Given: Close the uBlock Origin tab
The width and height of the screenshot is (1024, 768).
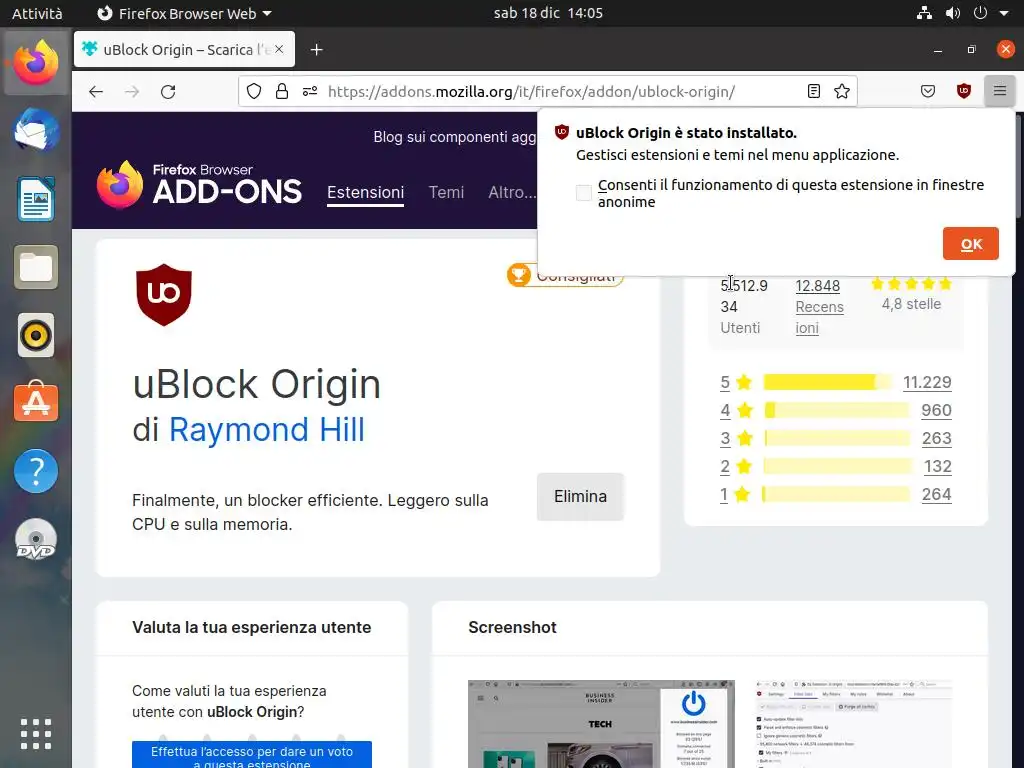Looking at the screenshot, I should [x=279, y=49].
